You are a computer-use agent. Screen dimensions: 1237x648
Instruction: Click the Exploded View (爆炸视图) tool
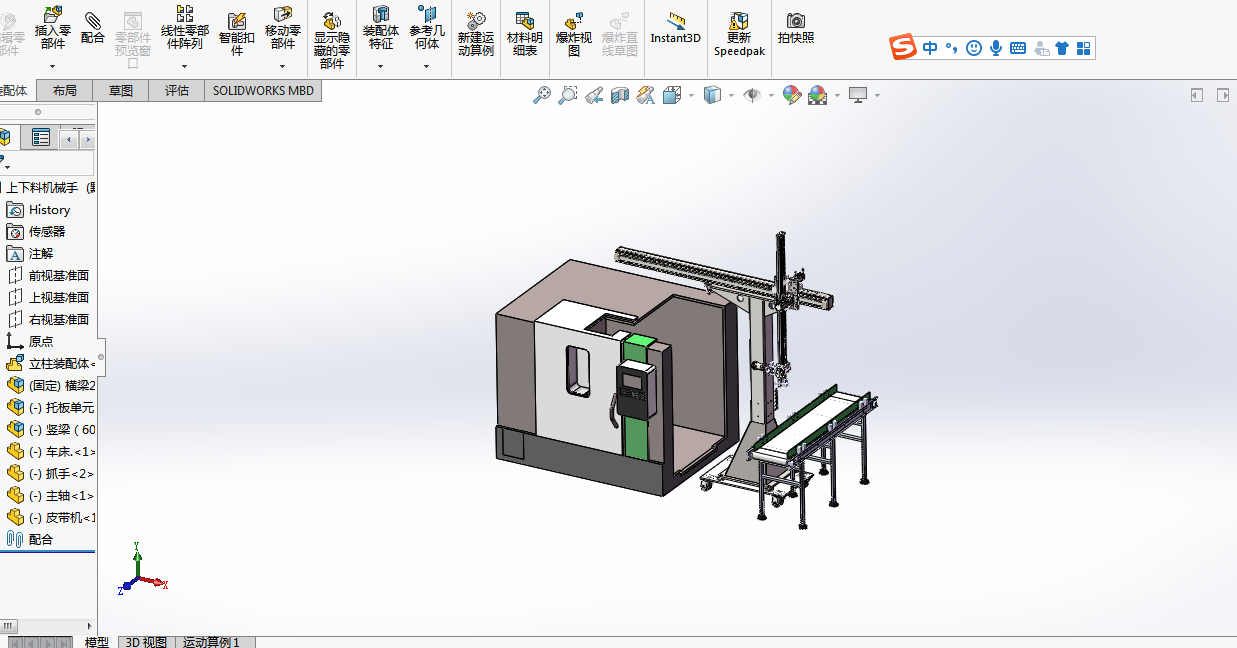pos(574,33)
